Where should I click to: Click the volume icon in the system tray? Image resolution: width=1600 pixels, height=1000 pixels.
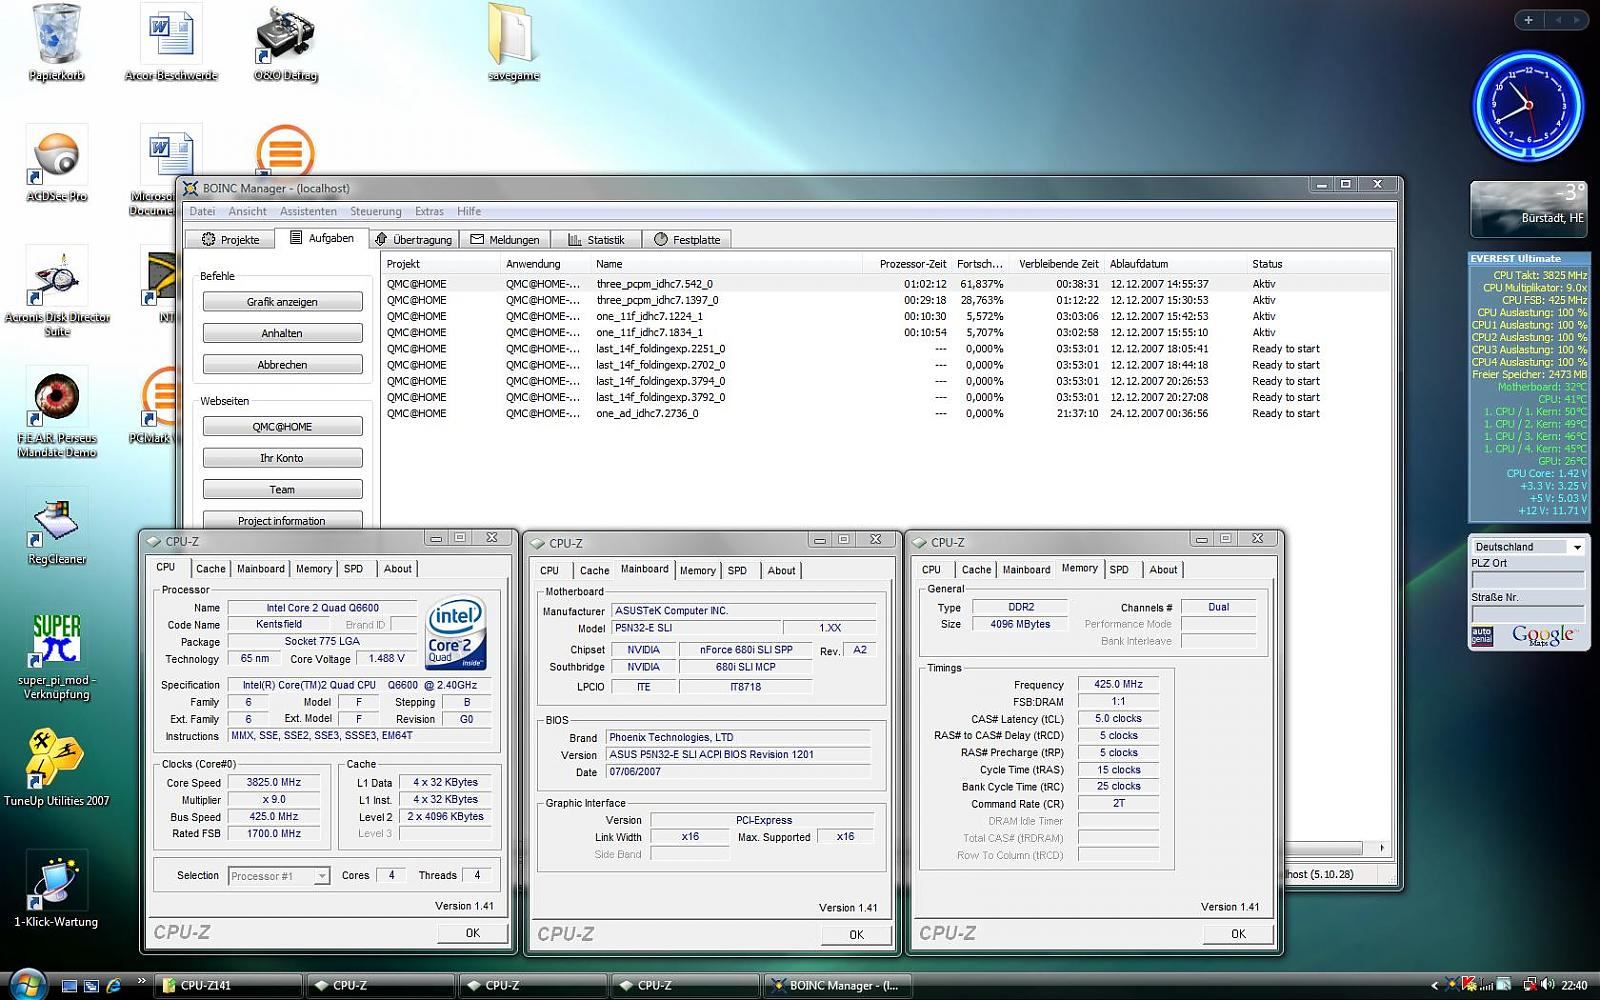coord(1547,985)
